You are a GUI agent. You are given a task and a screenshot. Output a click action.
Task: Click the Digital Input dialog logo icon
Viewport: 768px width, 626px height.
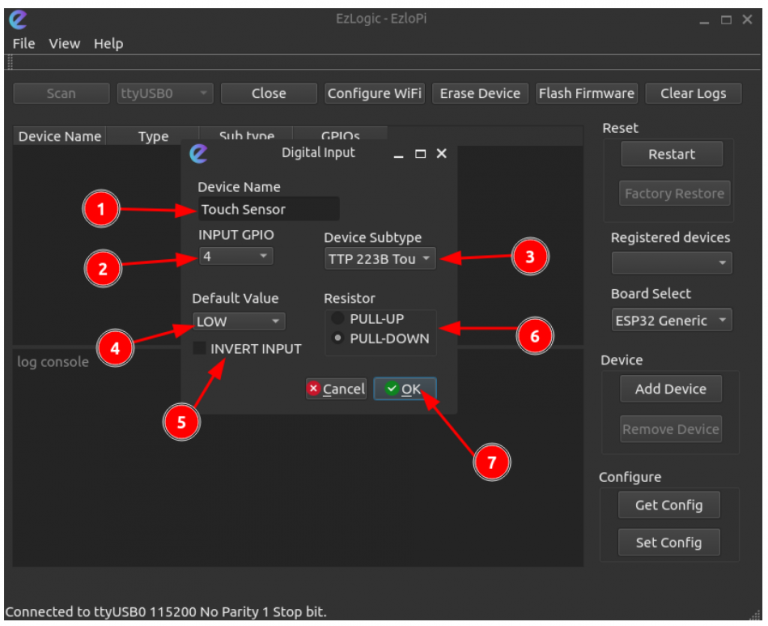point(198,154)
